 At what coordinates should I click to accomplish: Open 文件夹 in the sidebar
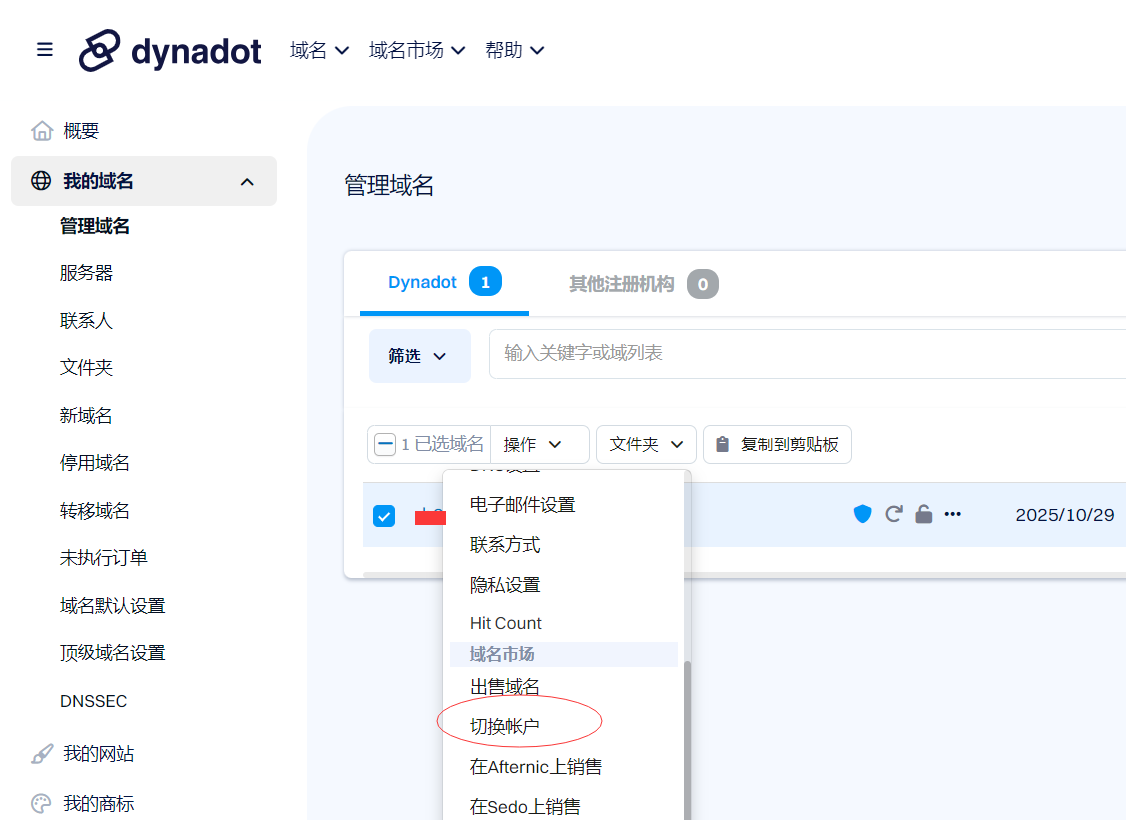point(86,368)
